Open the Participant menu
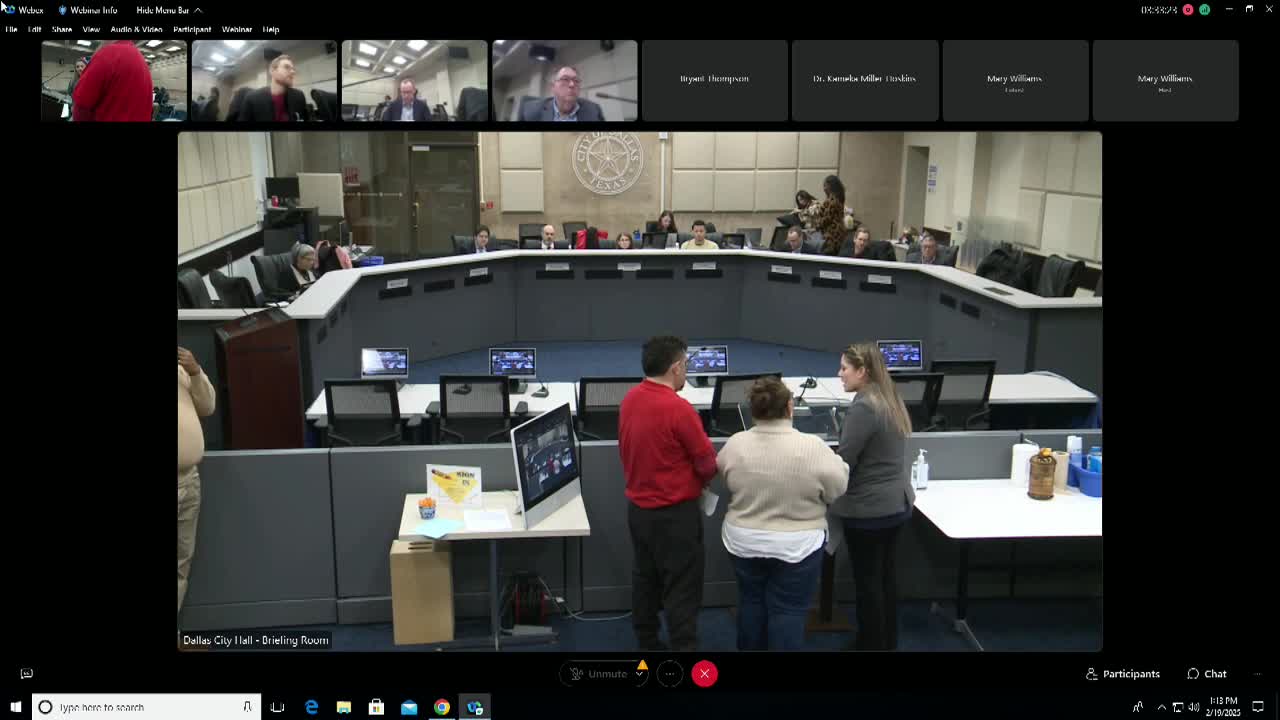1280x720 pixels. (x=192, y=29)
